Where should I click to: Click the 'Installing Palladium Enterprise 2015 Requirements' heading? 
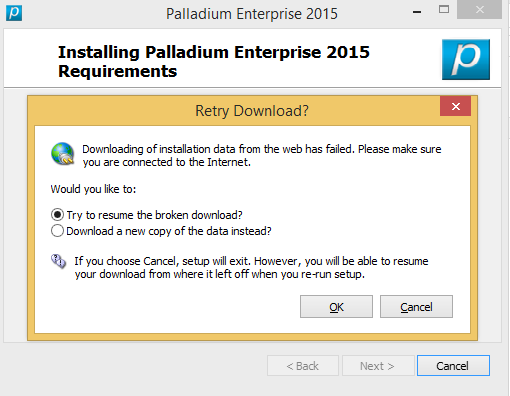coord(214,62)
